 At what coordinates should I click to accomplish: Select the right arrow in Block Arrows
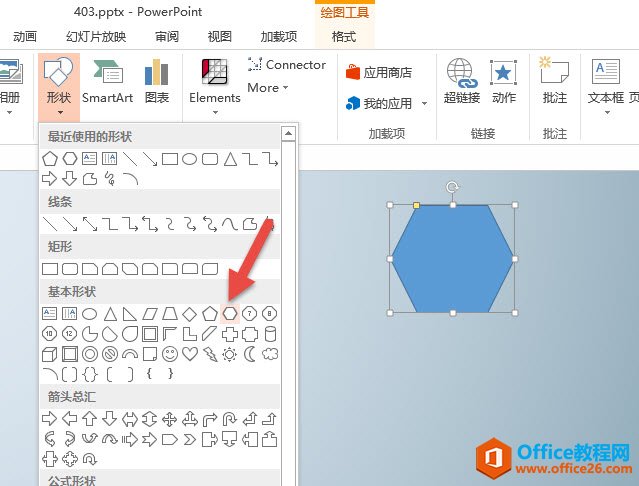click(x=49, y=418)
